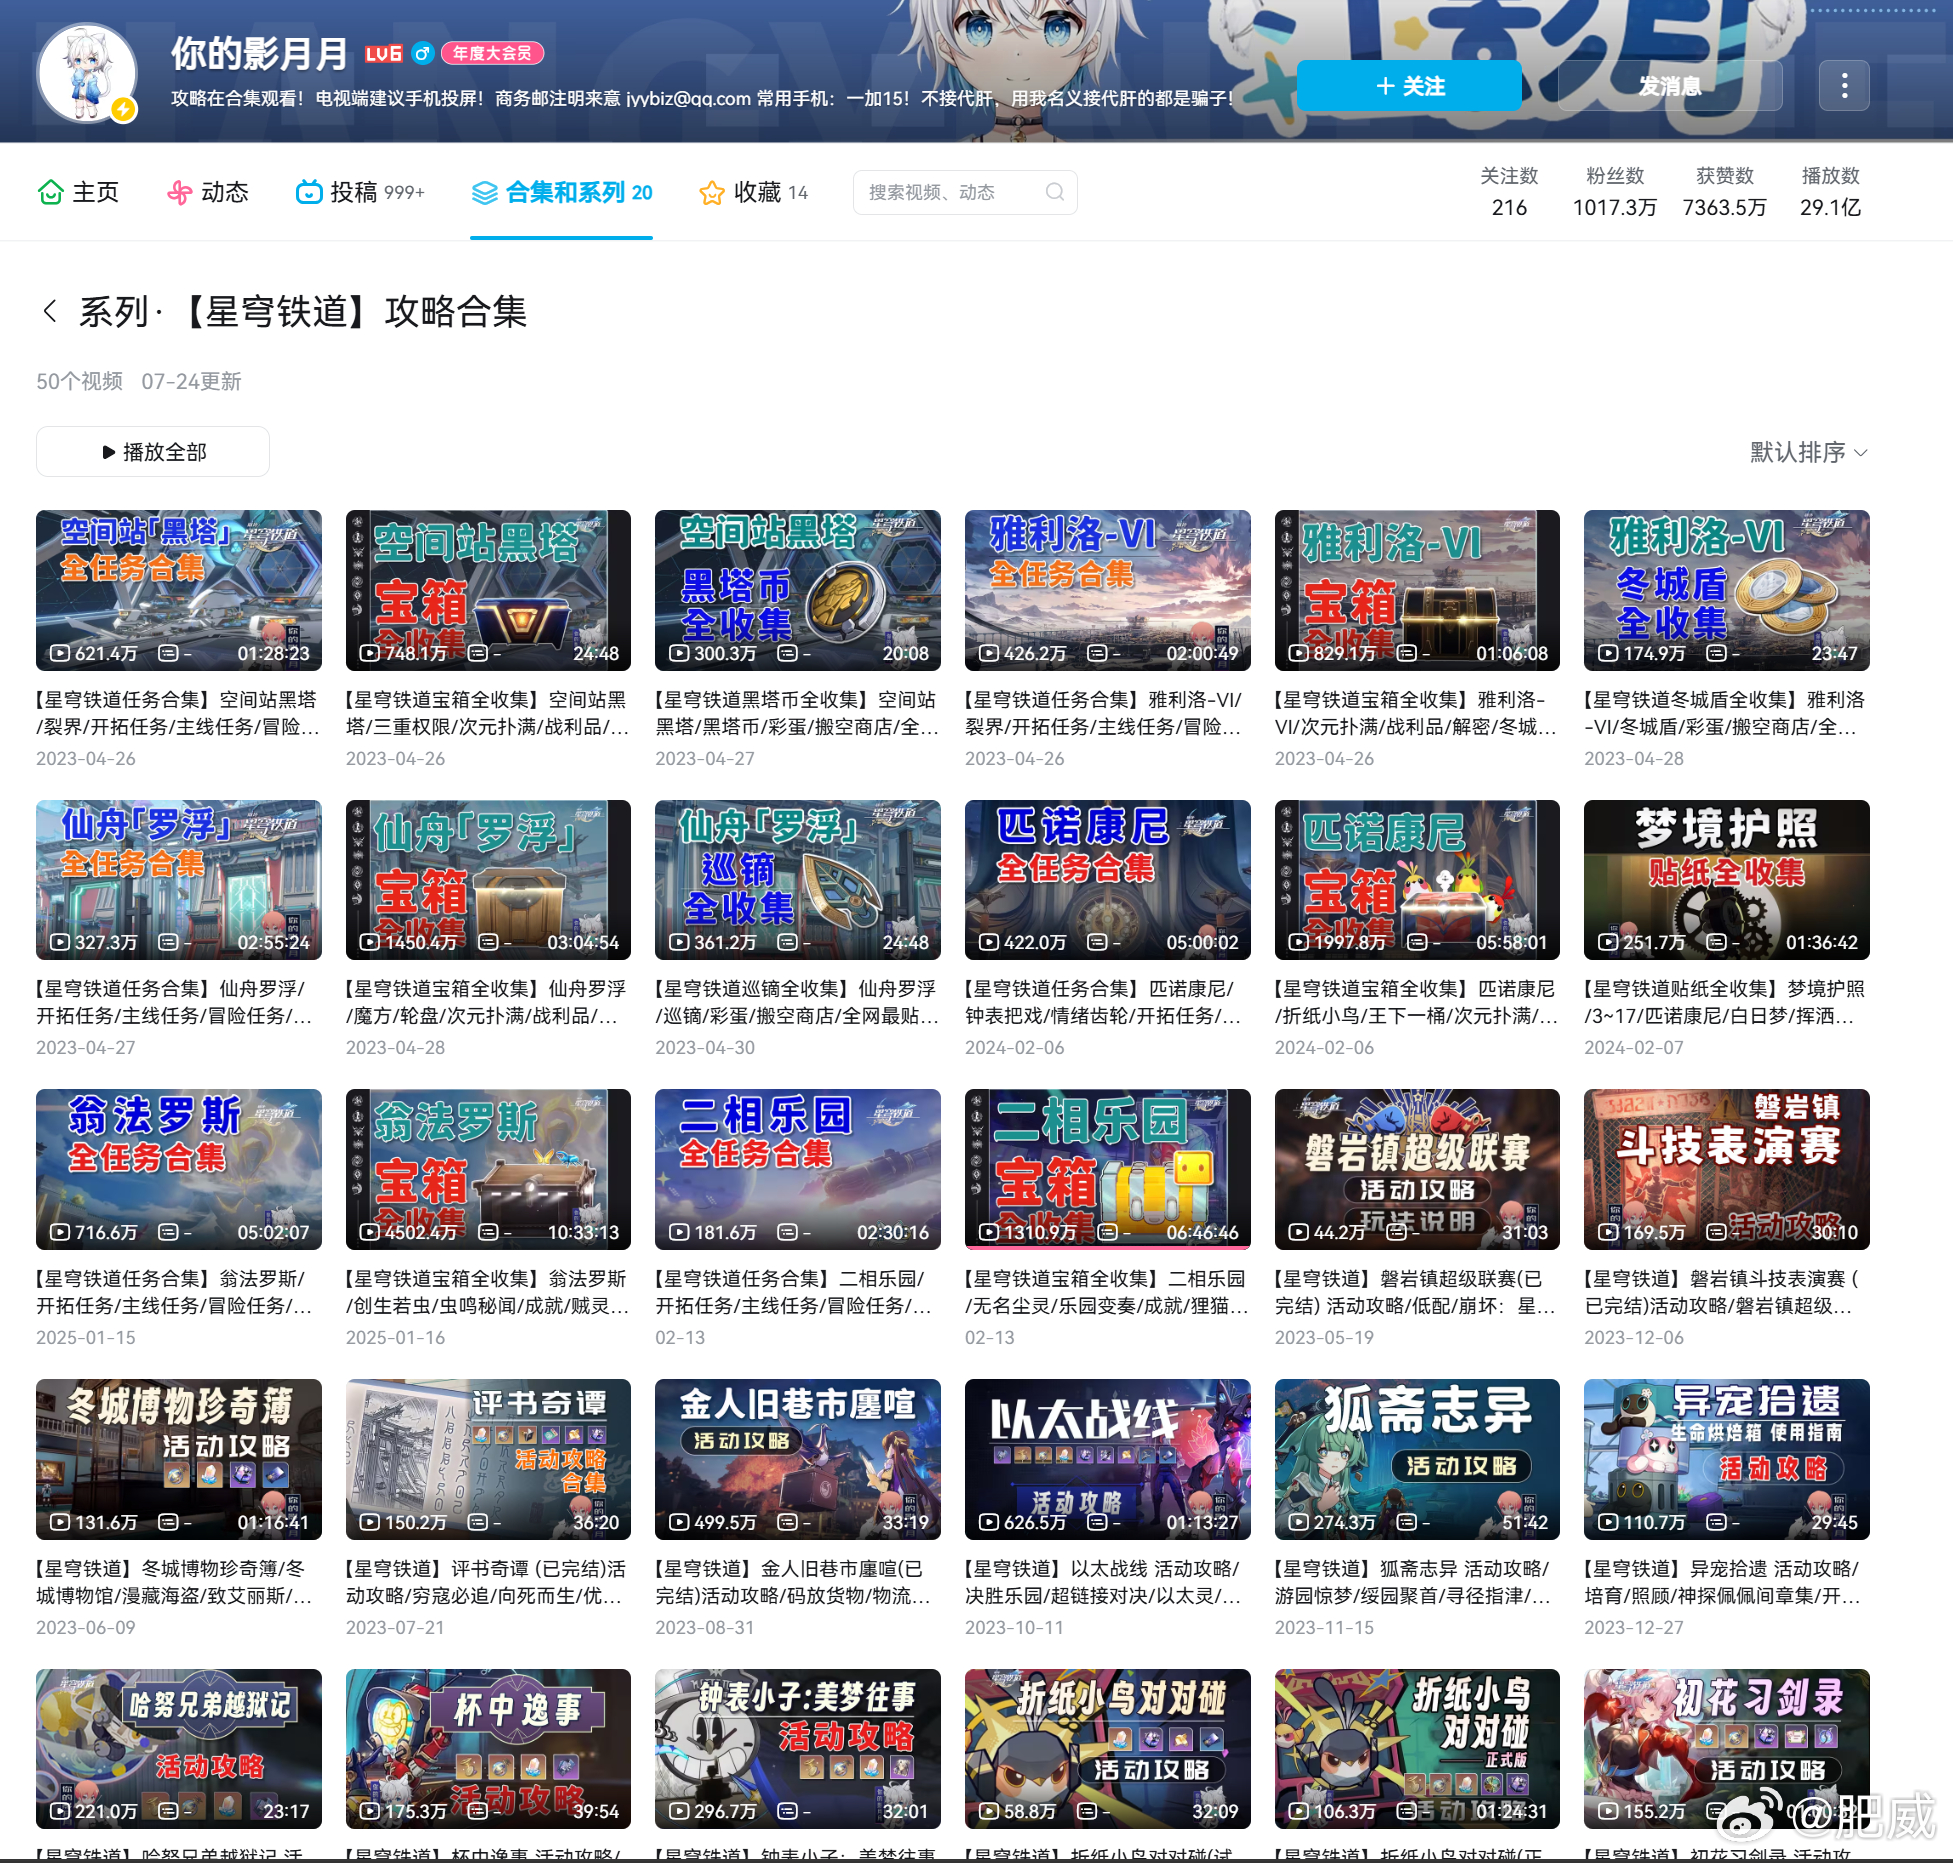Open the 雅利洛-VI 全任务合集 thumbnail
Screen dimensions: 1953x1863
(1108, 590)
